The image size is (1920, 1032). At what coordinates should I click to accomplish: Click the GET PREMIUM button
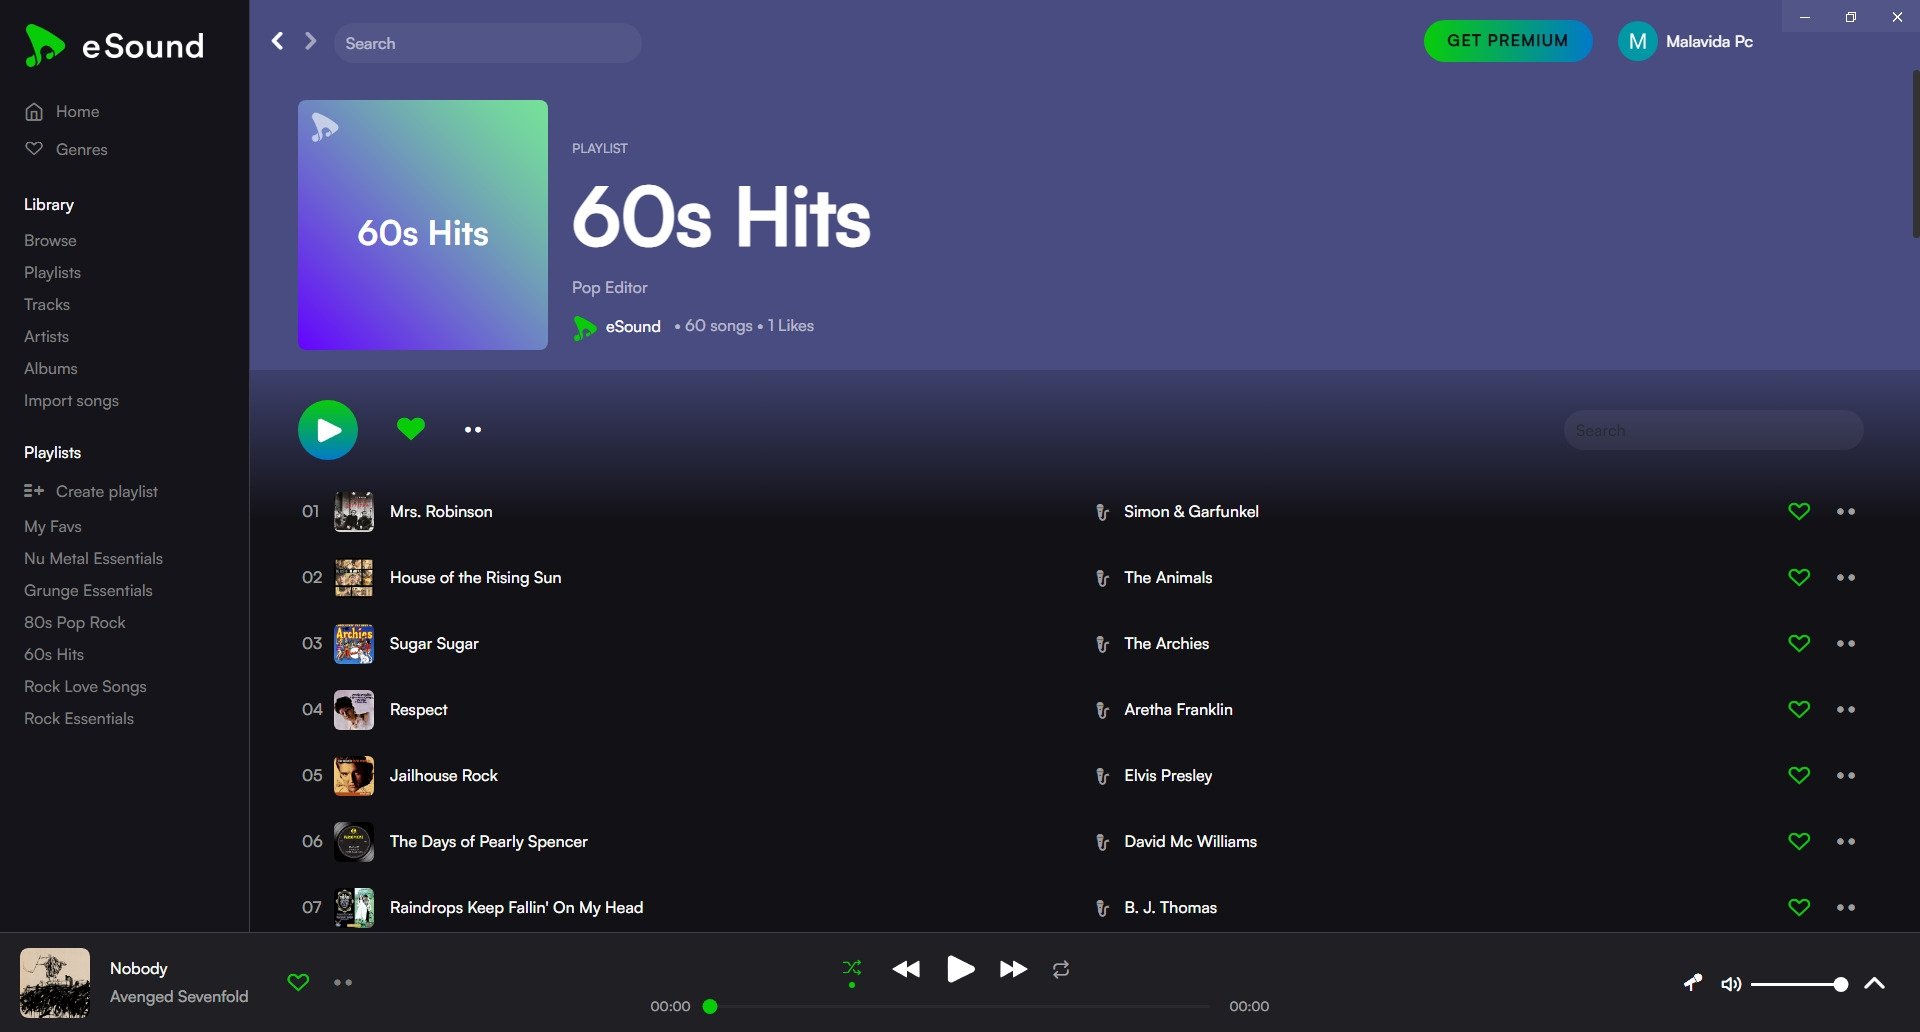[1507, 41]
